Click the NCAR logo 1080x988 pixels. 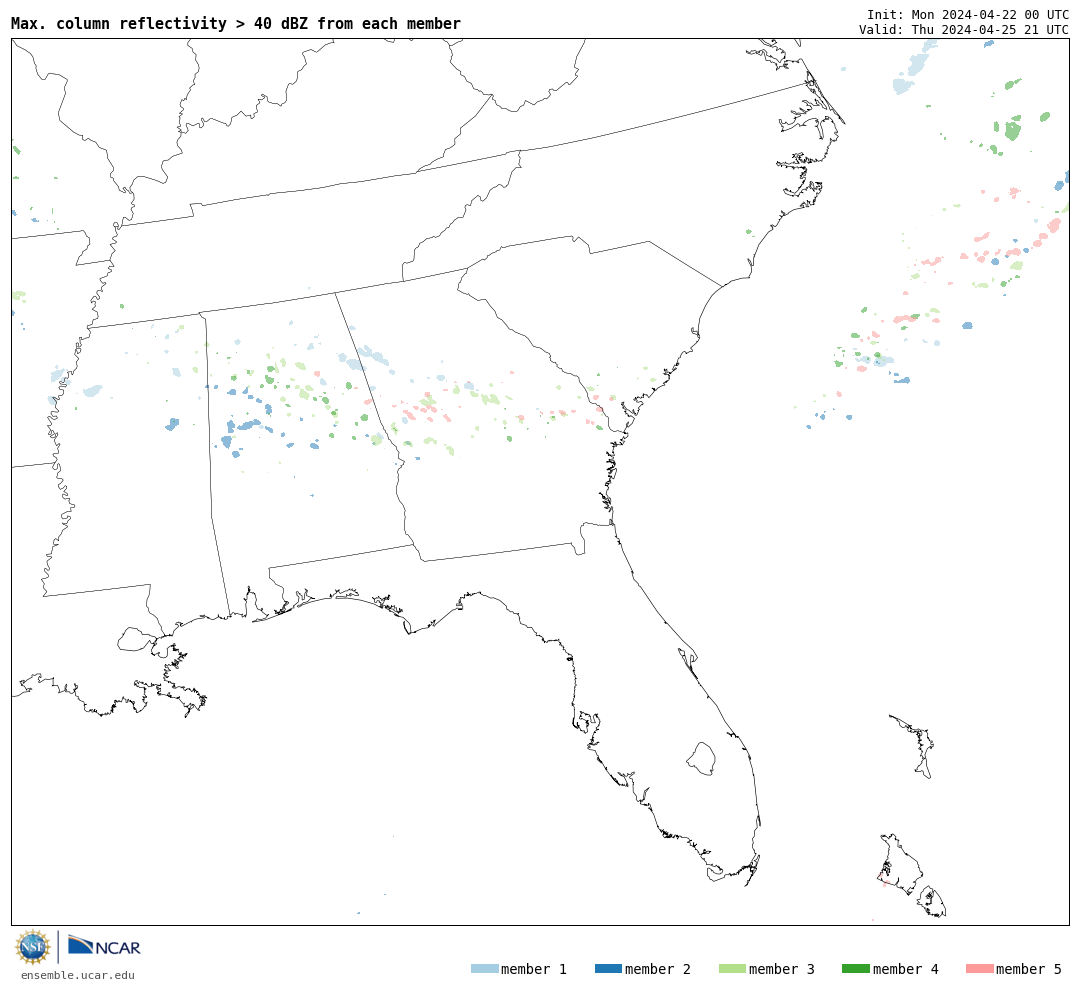tap(105, 946)
